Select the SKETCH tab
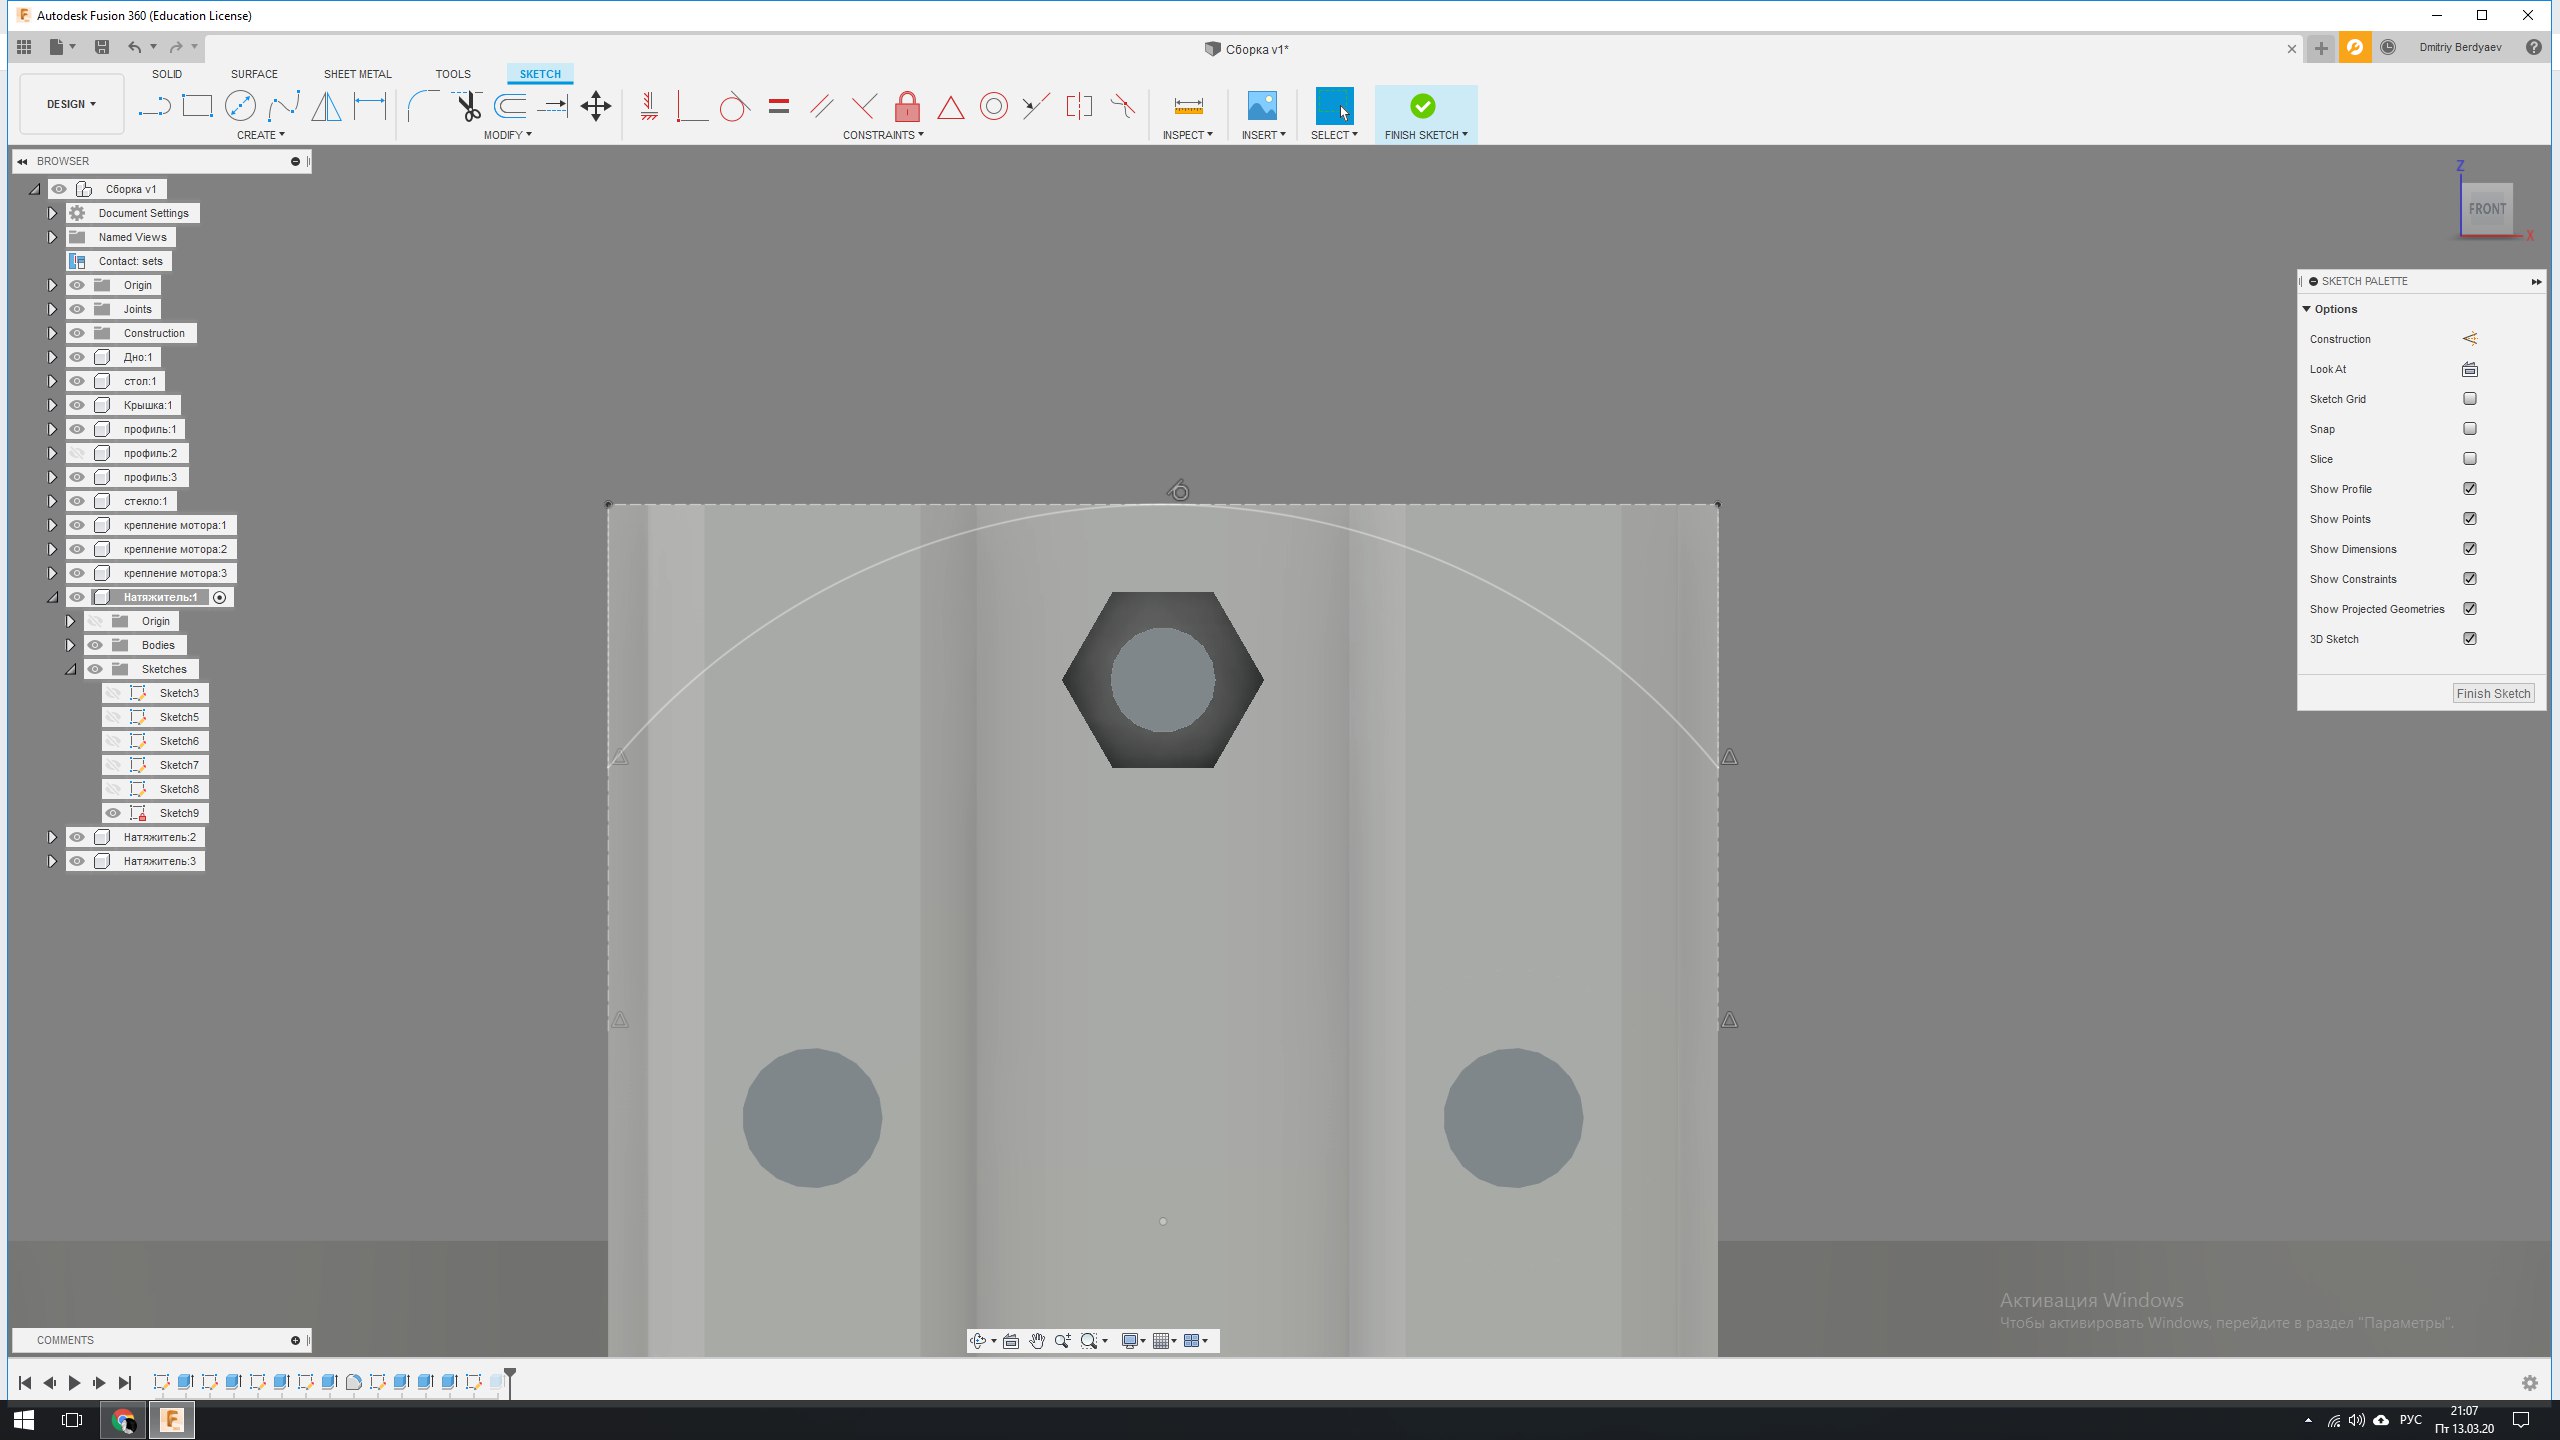The image size is (2560, 1440). point(540,74)
